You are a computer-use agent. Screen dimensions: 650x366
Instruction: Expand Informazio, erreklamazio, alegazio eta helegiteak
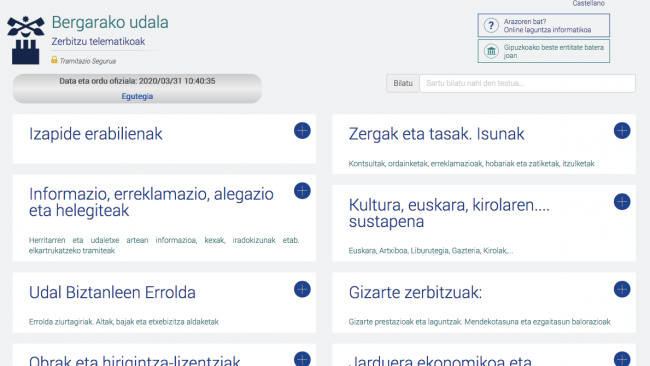[302, 191]
